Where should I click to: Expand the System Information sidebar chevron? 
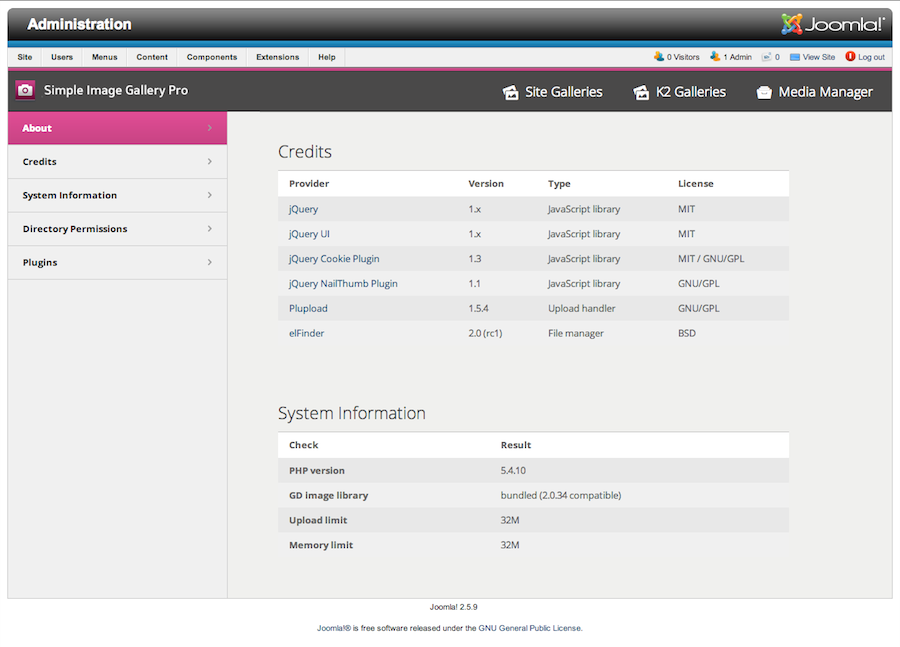[x=210, y=195]
